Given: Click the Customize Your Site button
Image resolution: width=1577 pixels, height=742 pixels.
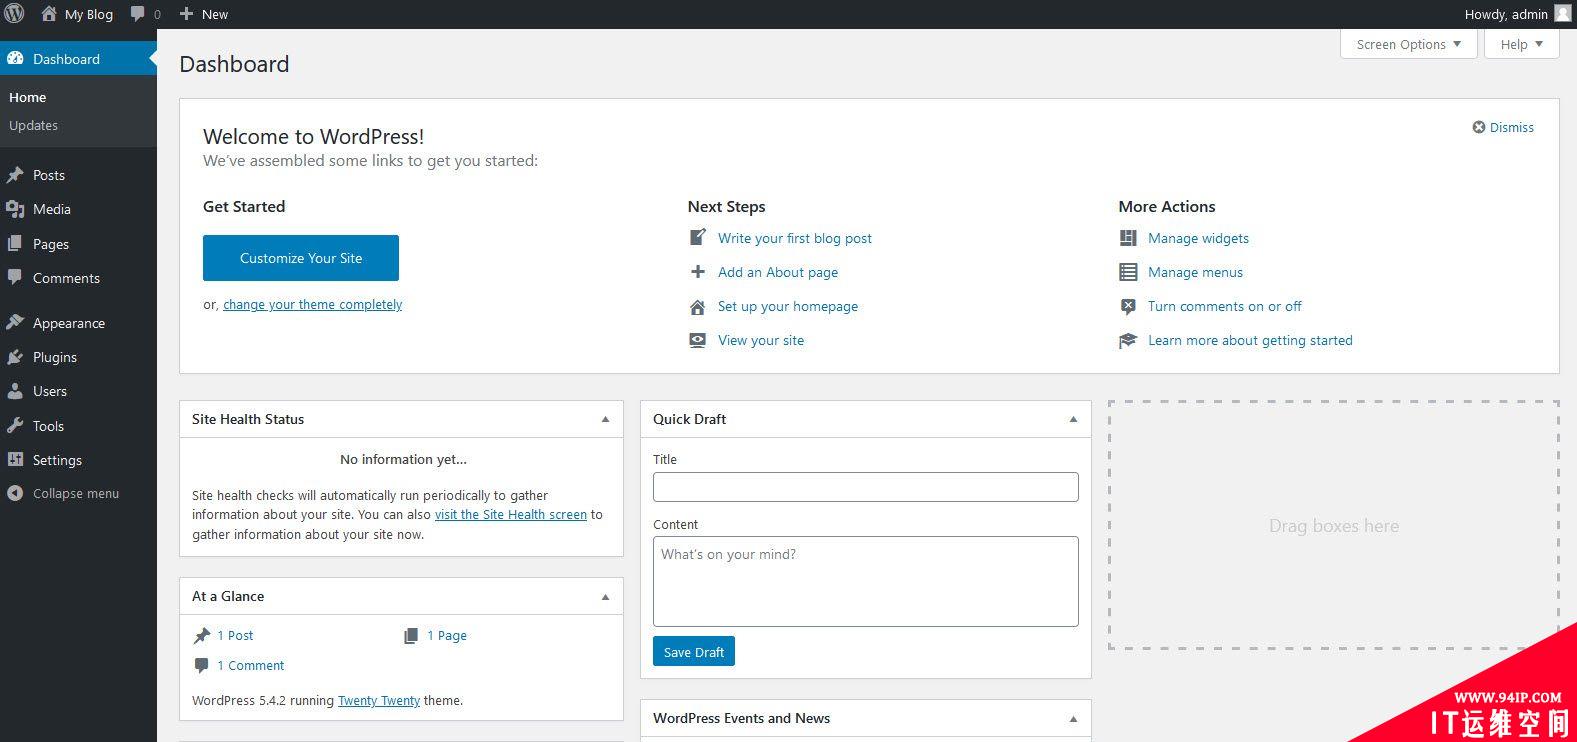Looking at the screenshot, I should pos(301,258).
